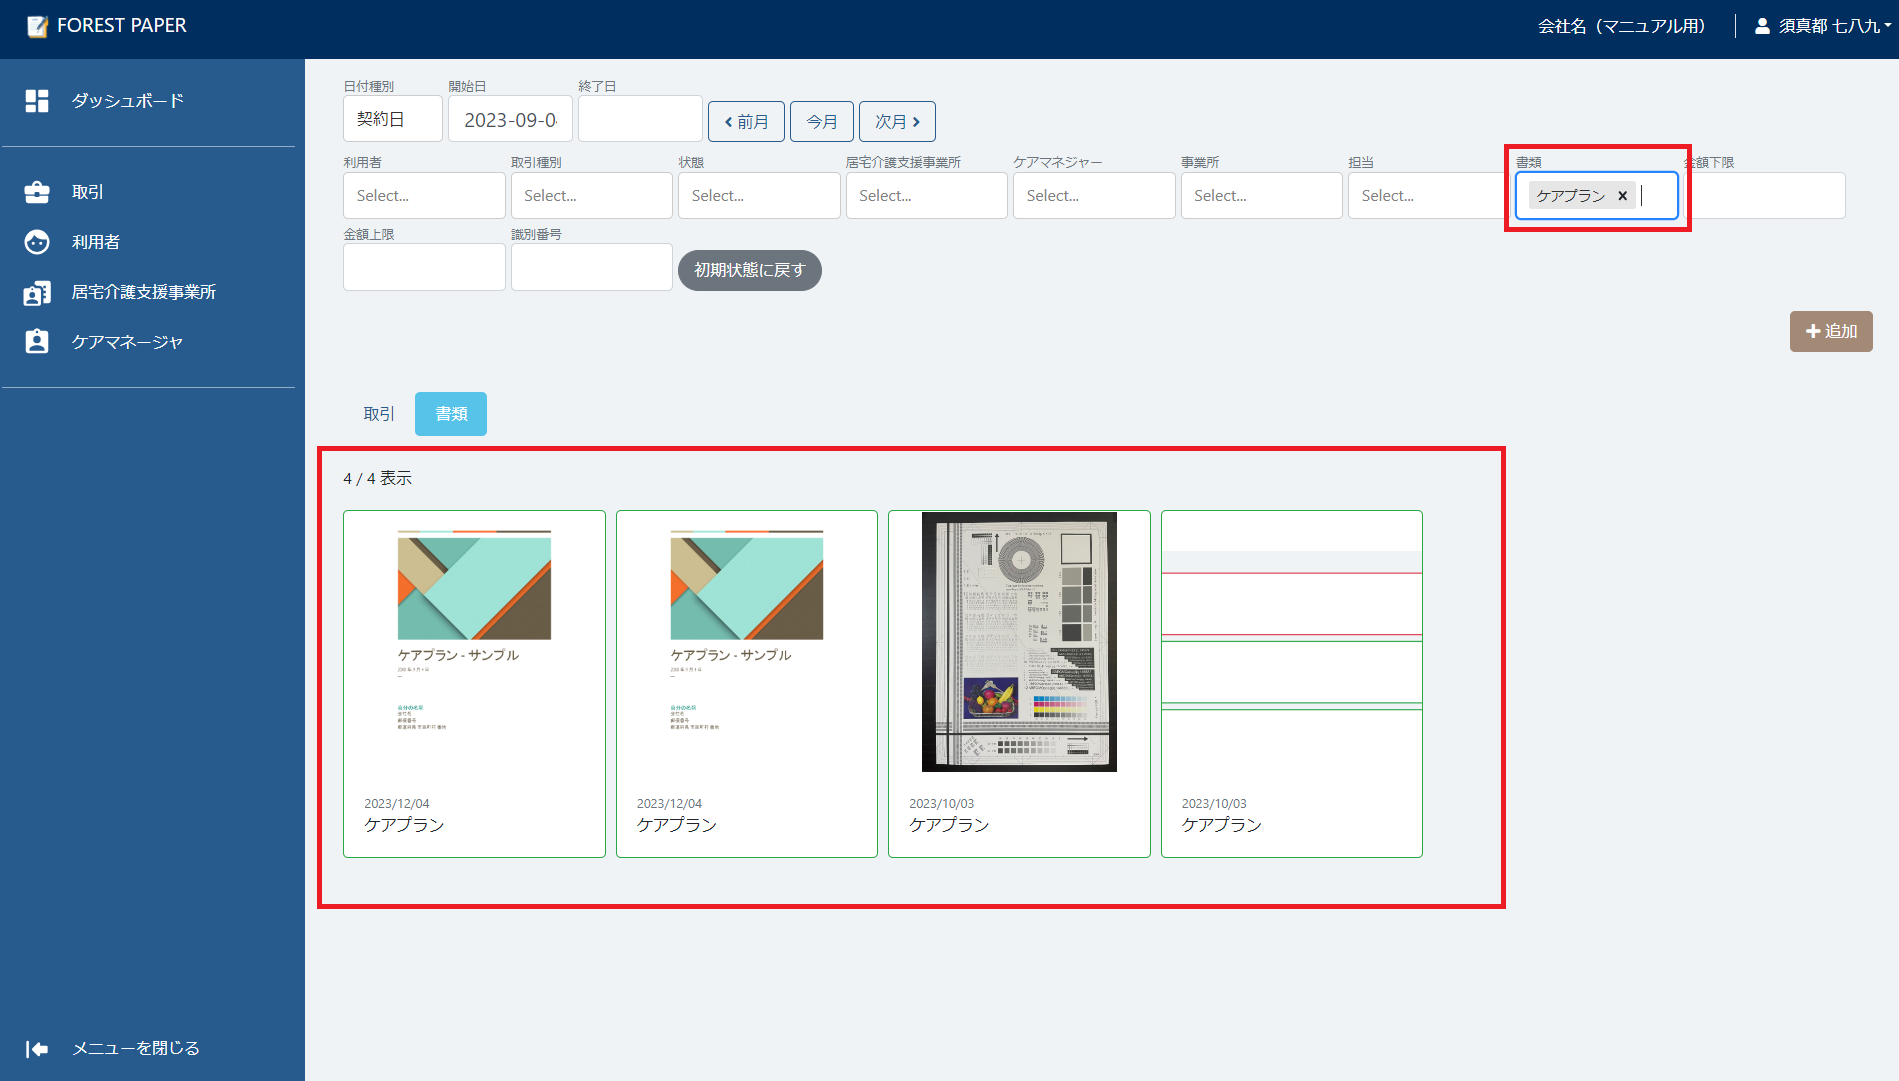Open the 利用者 select dropdown
This screenshot has width=1899, height=1081.
pos(424,196)
